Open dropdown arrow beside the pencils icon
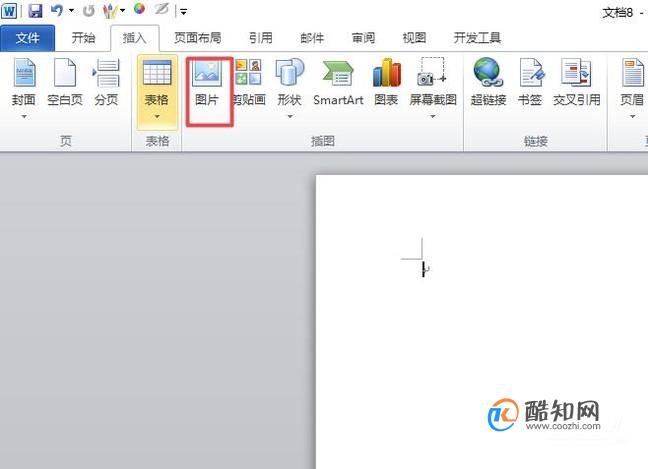 122,11
